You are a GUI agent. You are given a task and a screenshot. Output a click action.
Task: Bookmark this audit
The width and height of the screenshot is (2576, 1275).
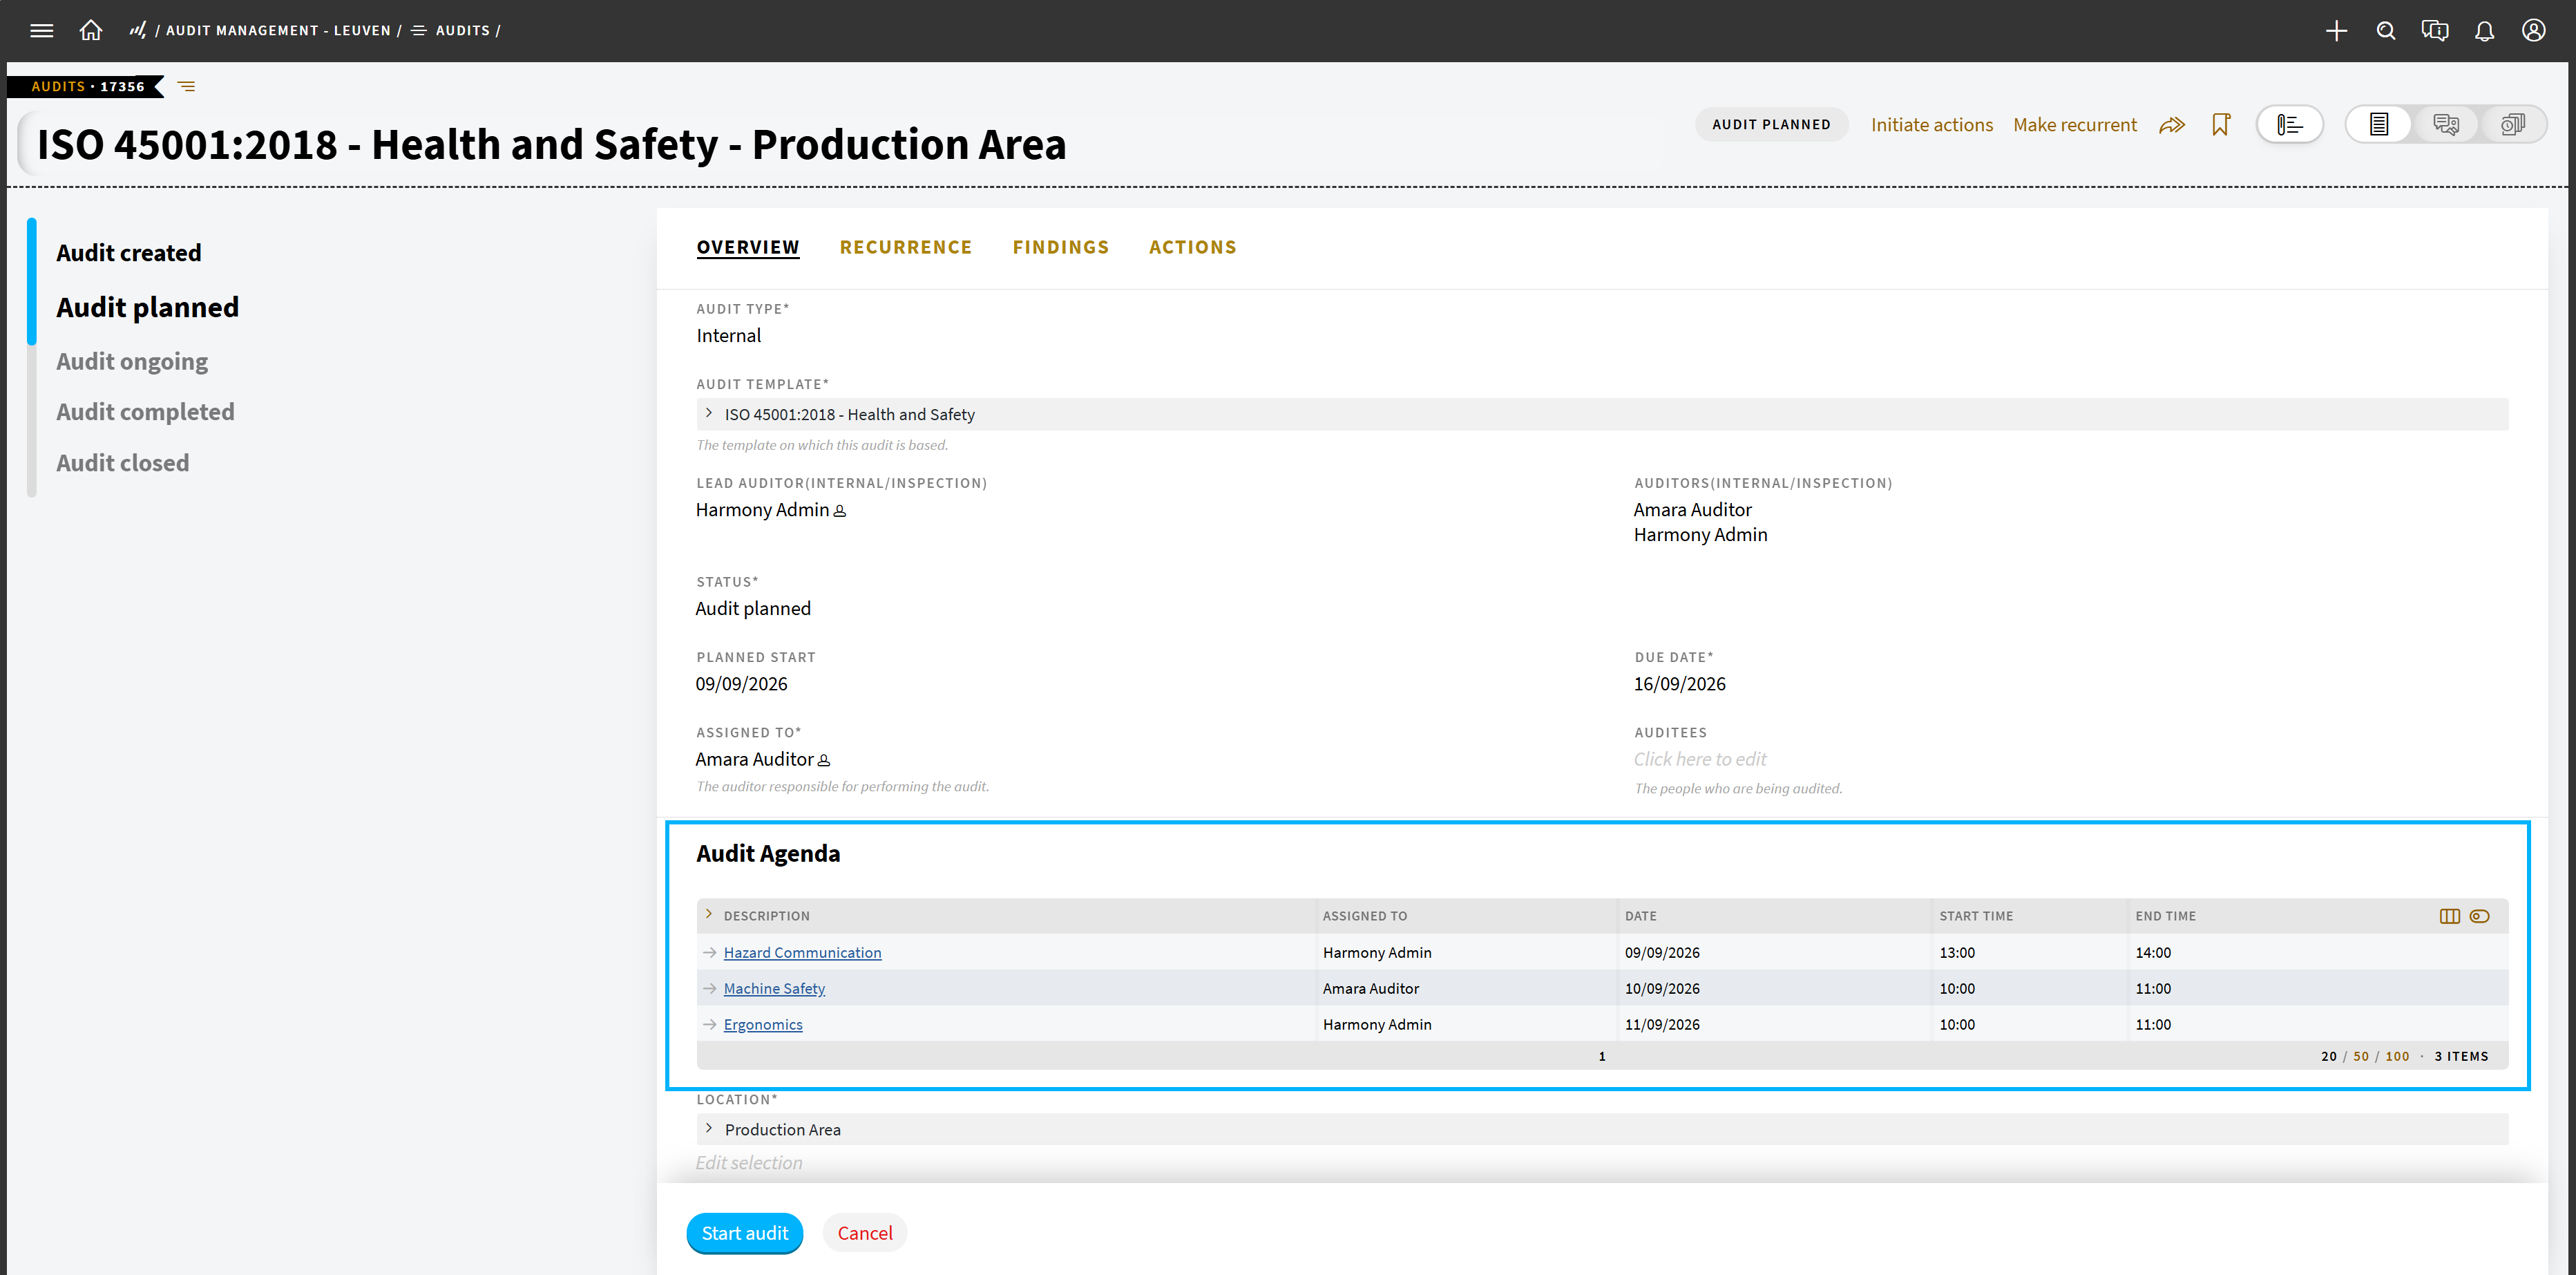(x=2221, y=125)
